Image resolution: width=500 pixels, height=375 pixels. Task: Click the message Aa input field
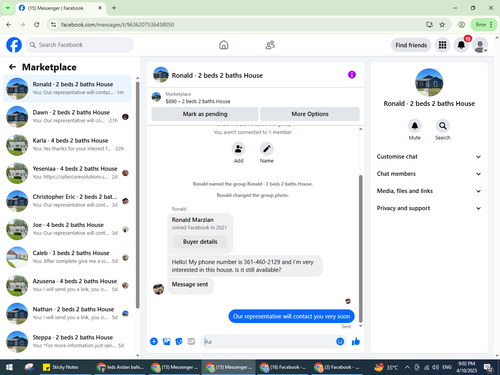tap(268, 341)
